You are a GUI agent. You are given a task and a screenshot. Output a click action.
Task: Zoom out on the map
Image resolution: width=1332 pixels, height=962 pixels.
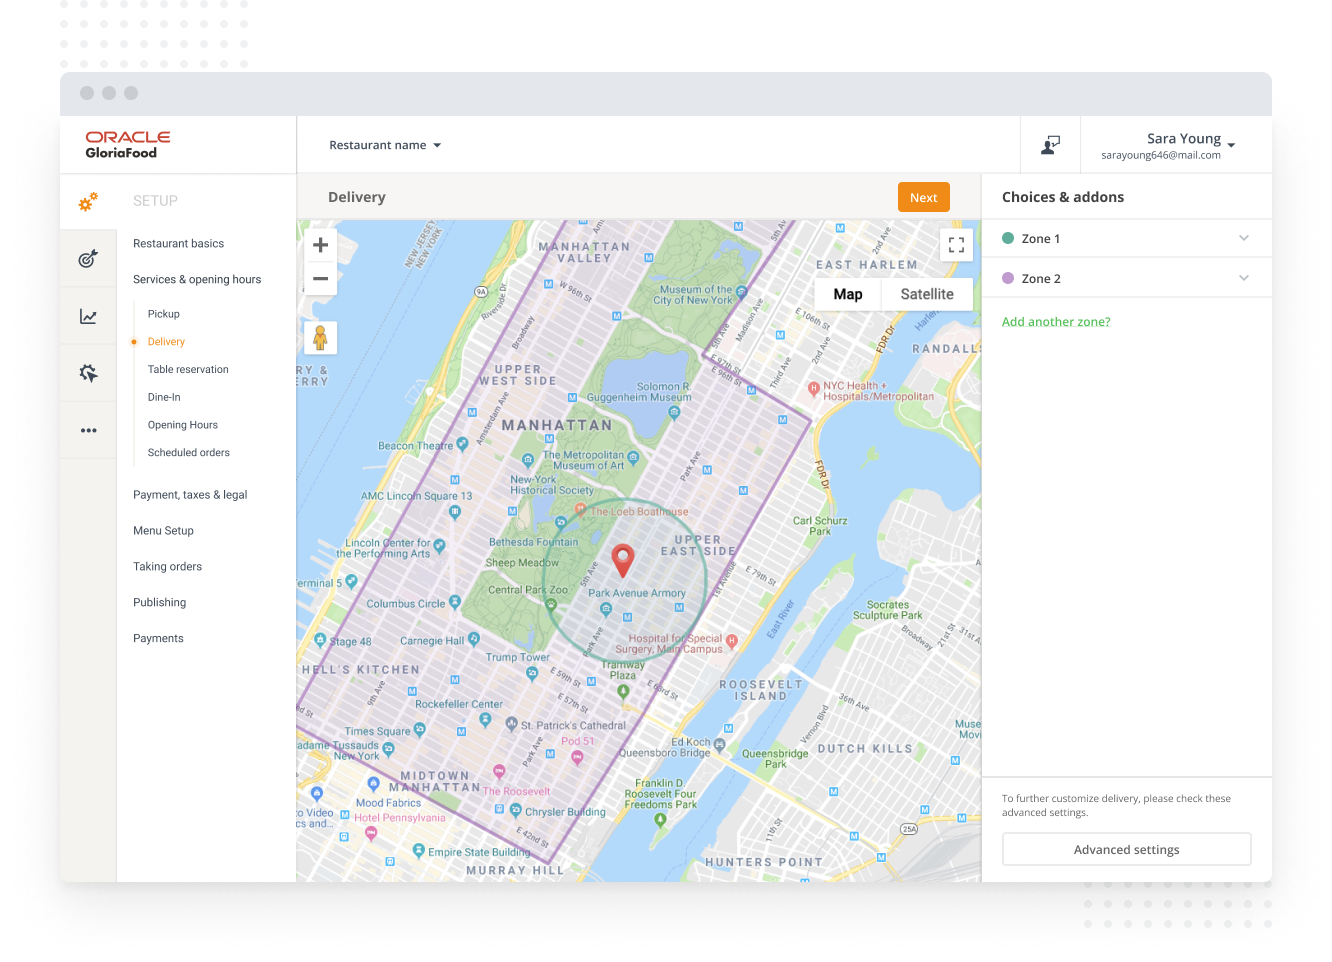click(321, 279)
